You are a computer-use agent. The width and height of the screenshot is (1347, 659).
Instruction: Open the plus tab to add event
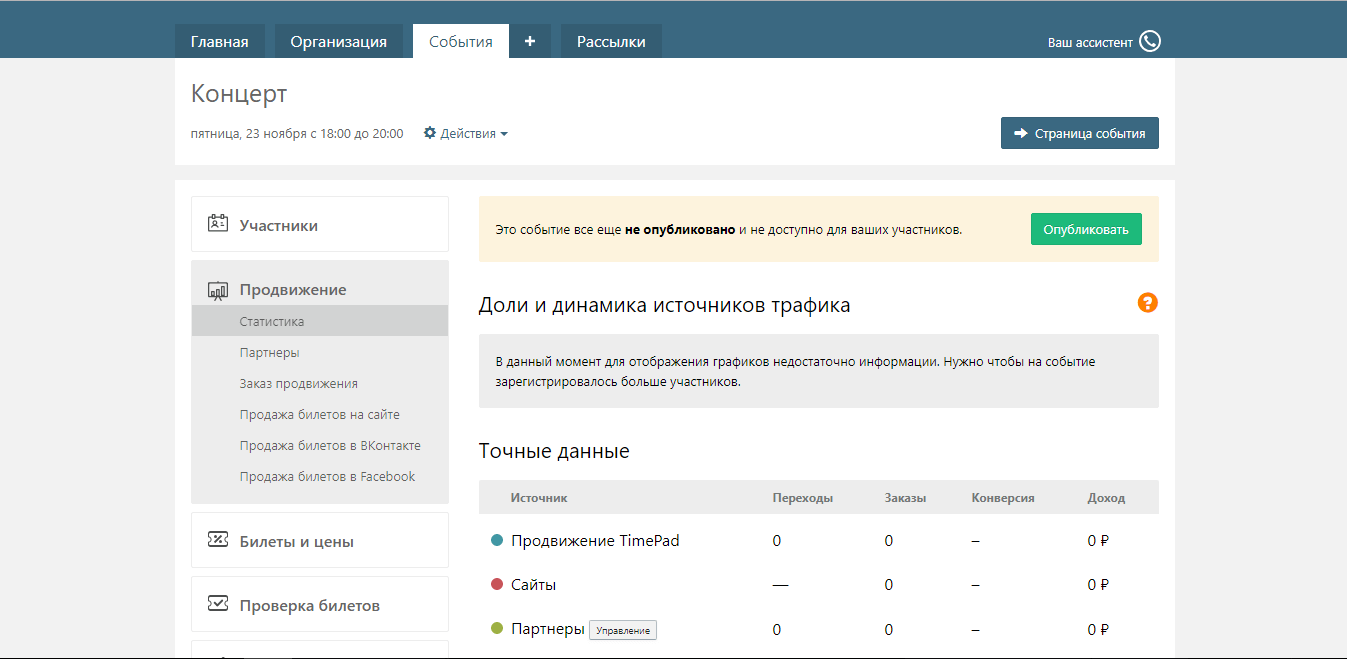[x=530, y=41]
